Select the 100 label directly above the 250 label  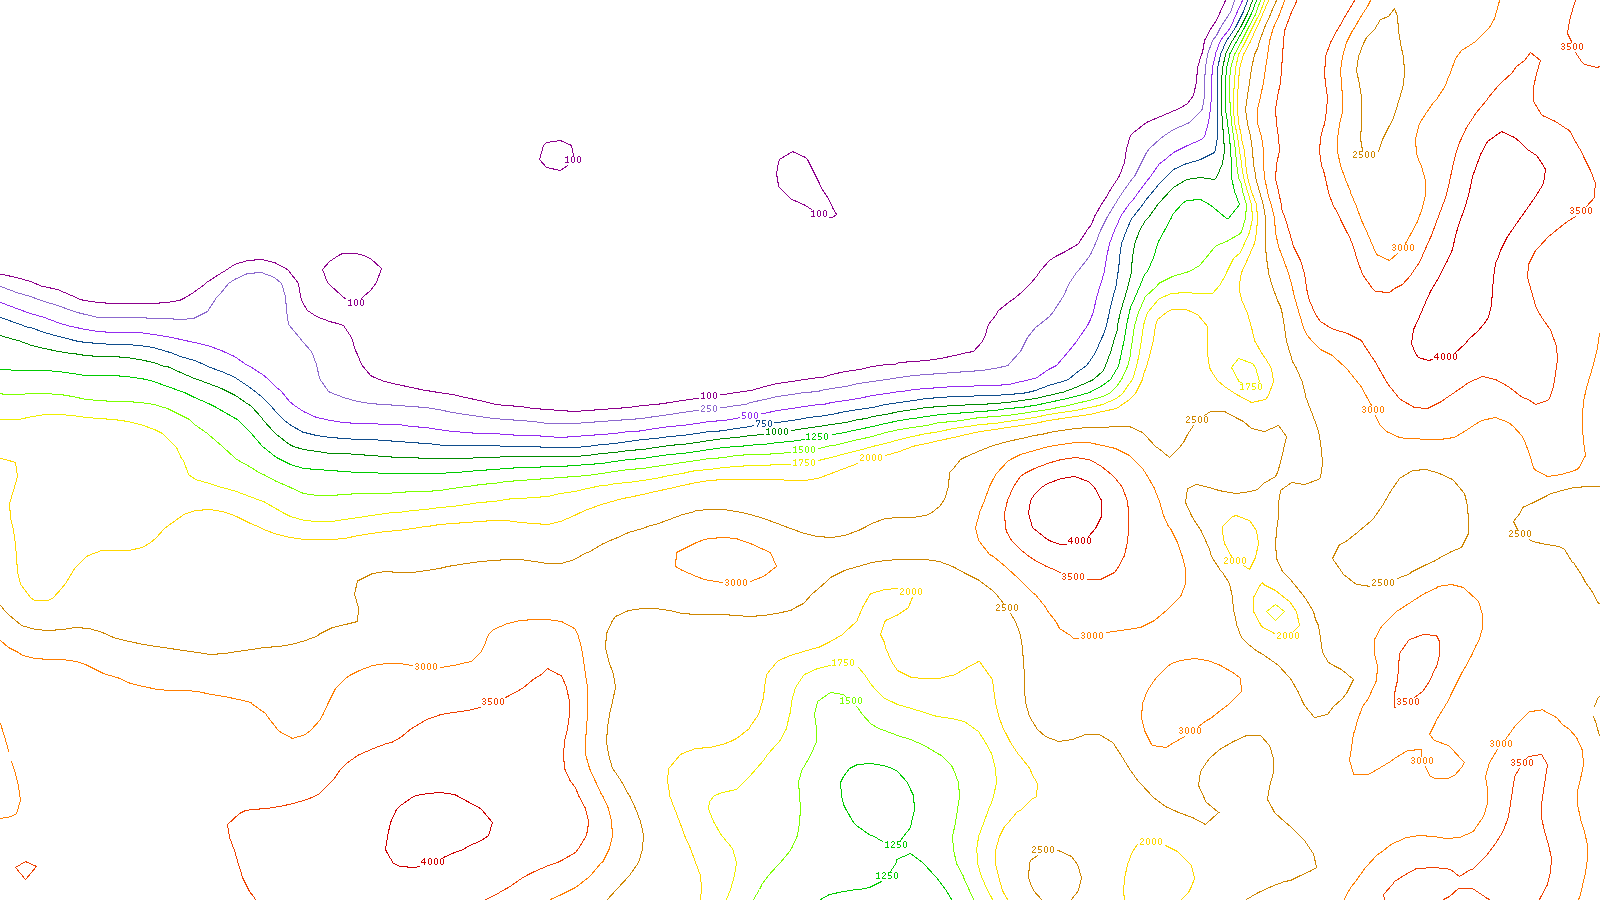[x=709, y=396]
